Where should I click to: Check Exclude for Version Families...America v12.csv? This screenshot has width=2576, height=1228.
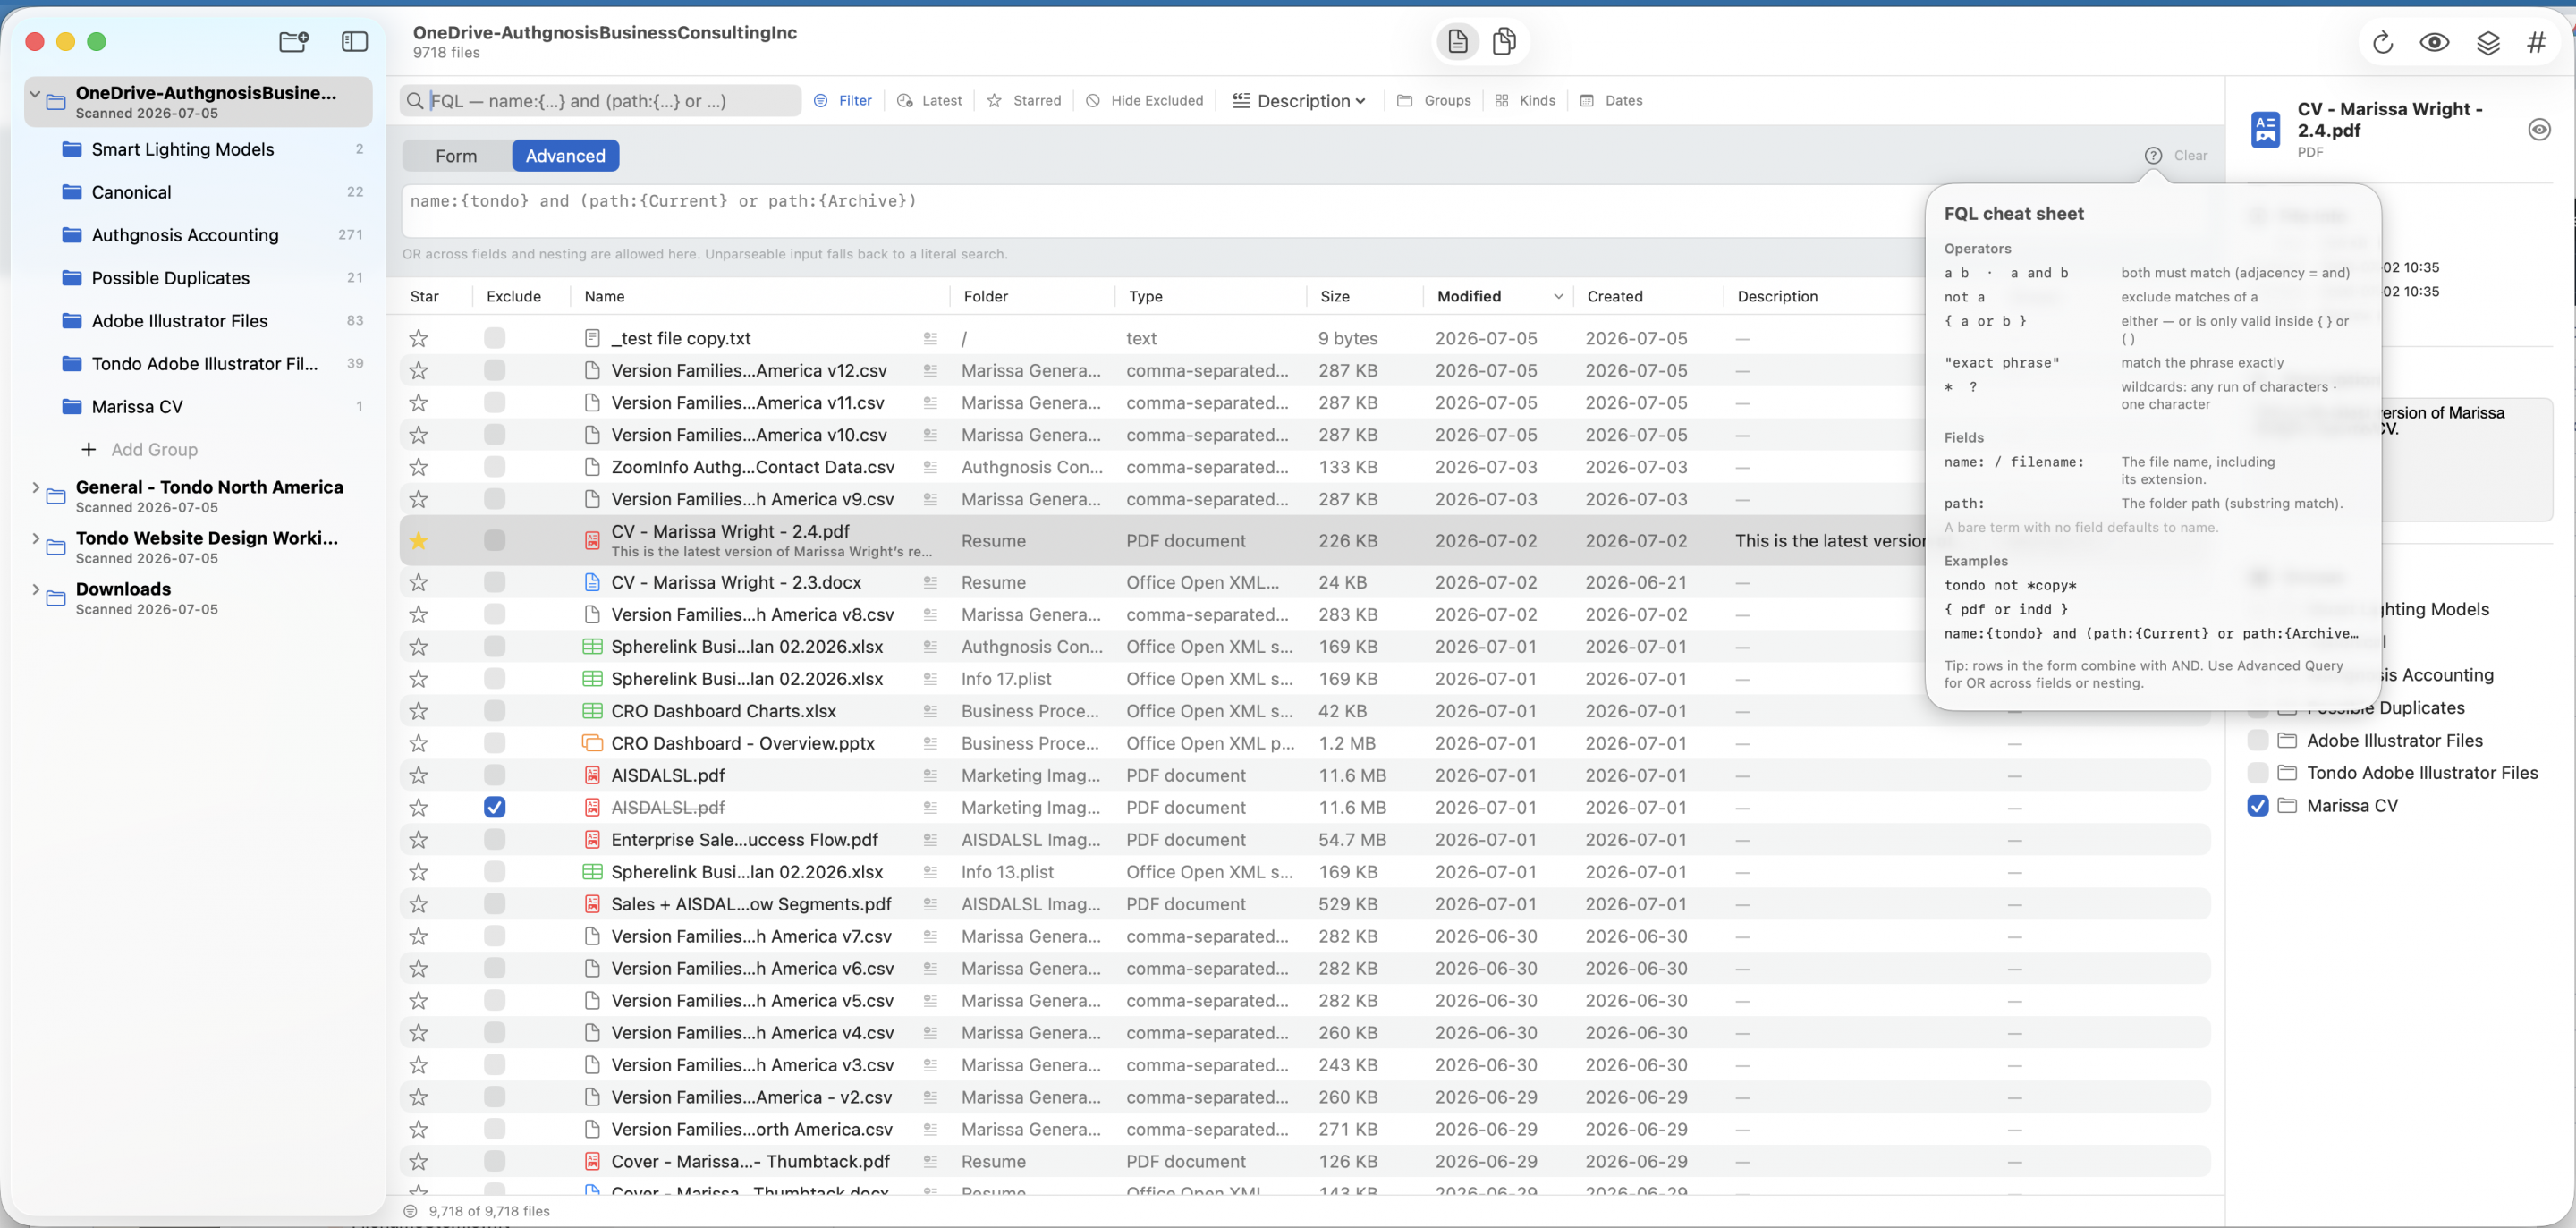coord(494,370)
